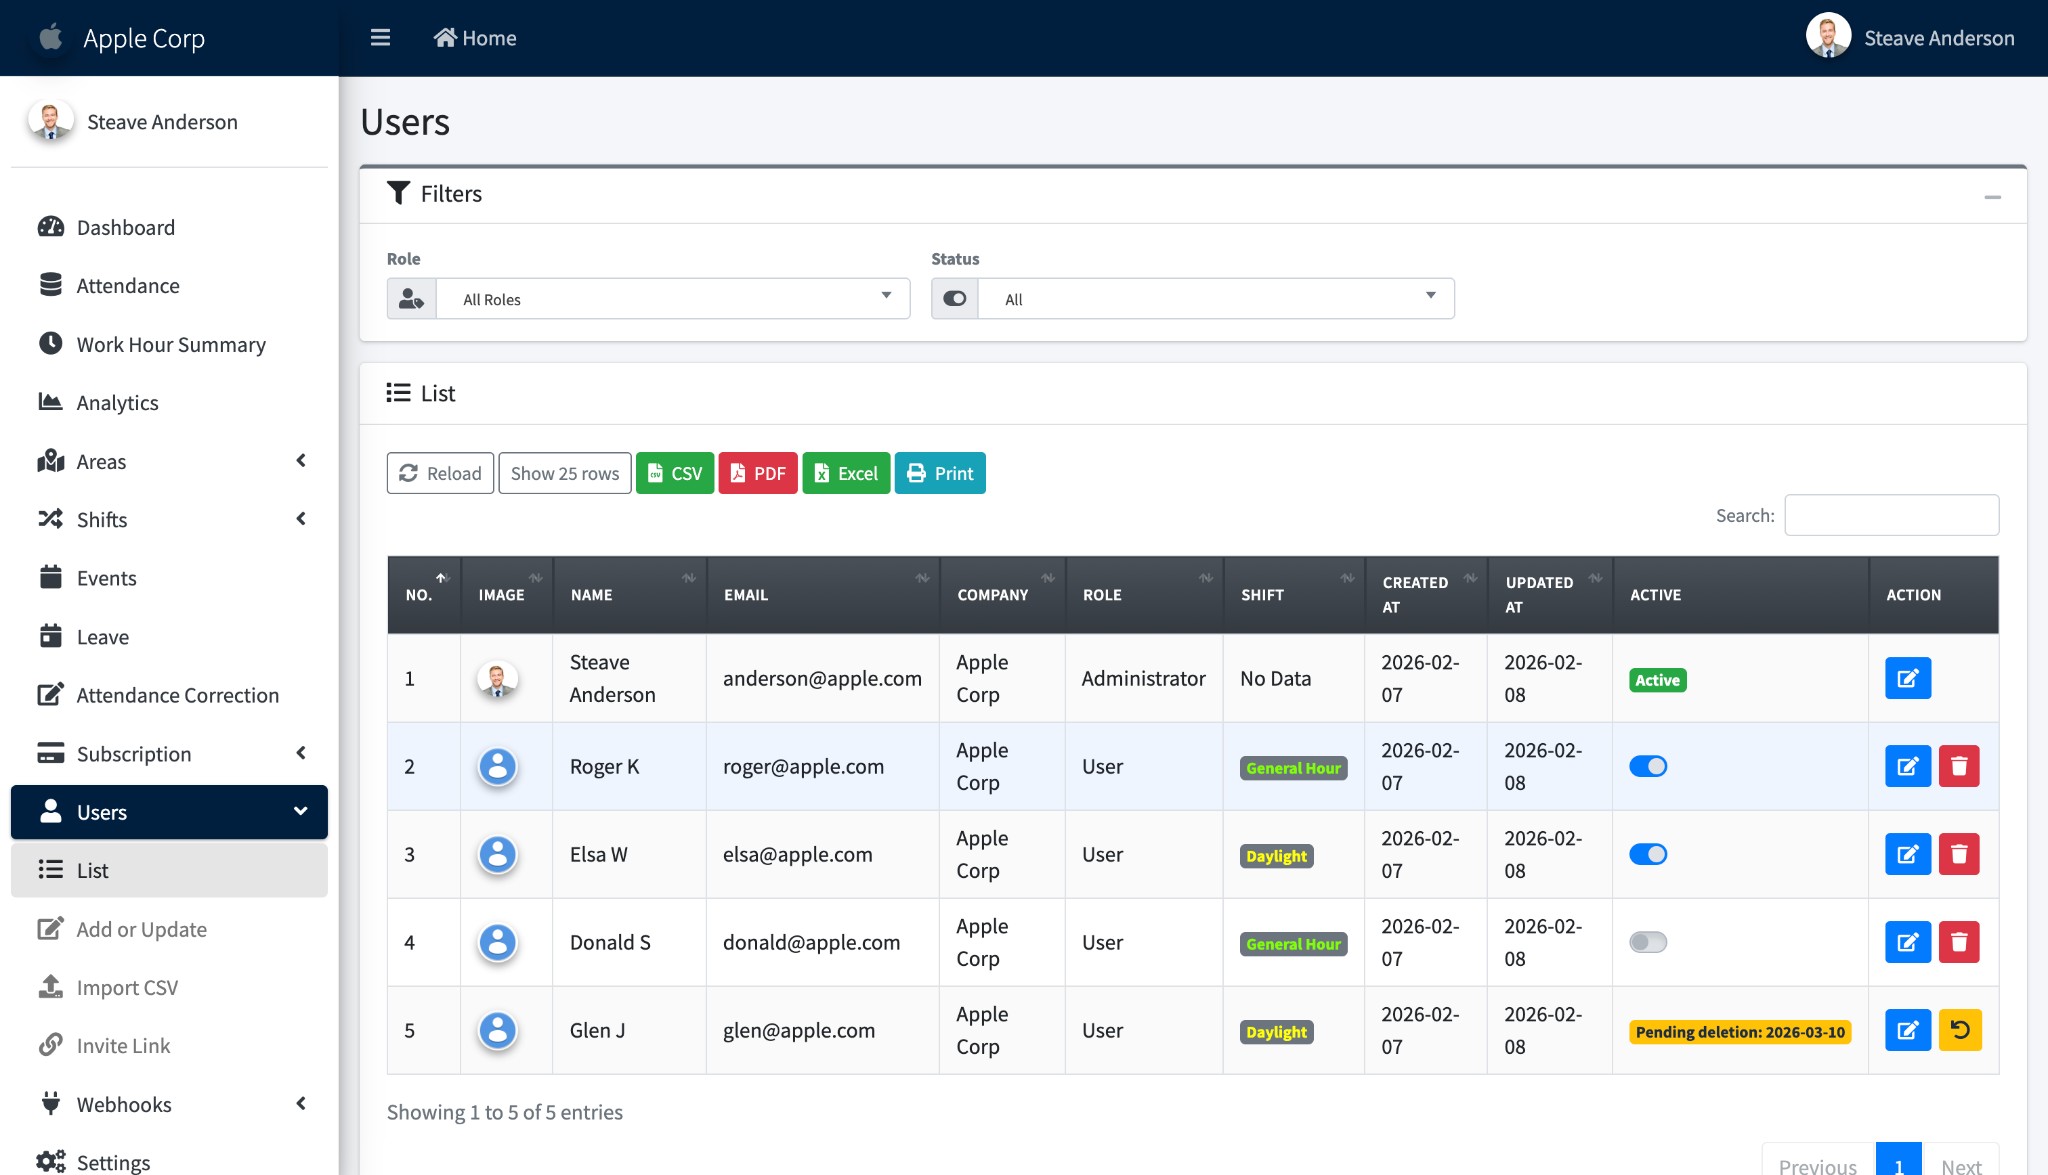Click the edit icon for Steave Anderson row

point(1907,678)
